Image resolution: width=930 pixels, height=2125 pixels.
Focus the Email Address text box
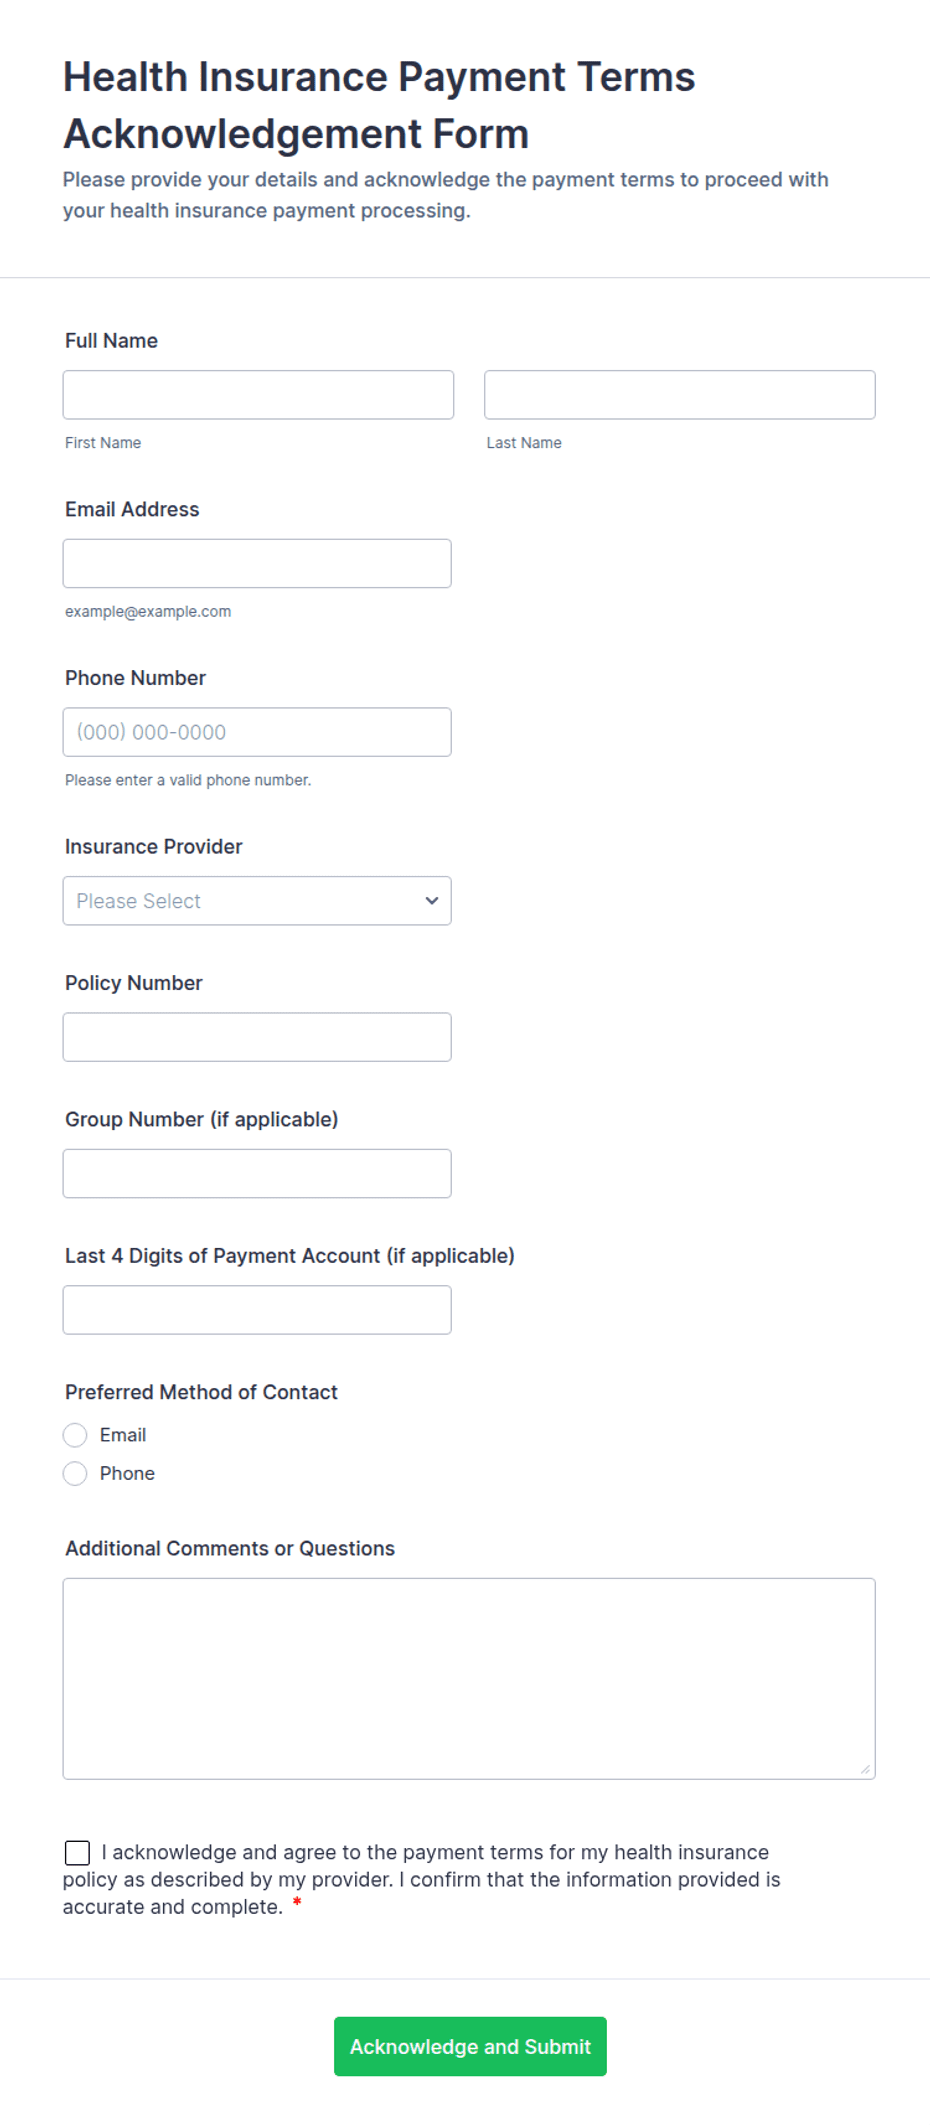257,564
